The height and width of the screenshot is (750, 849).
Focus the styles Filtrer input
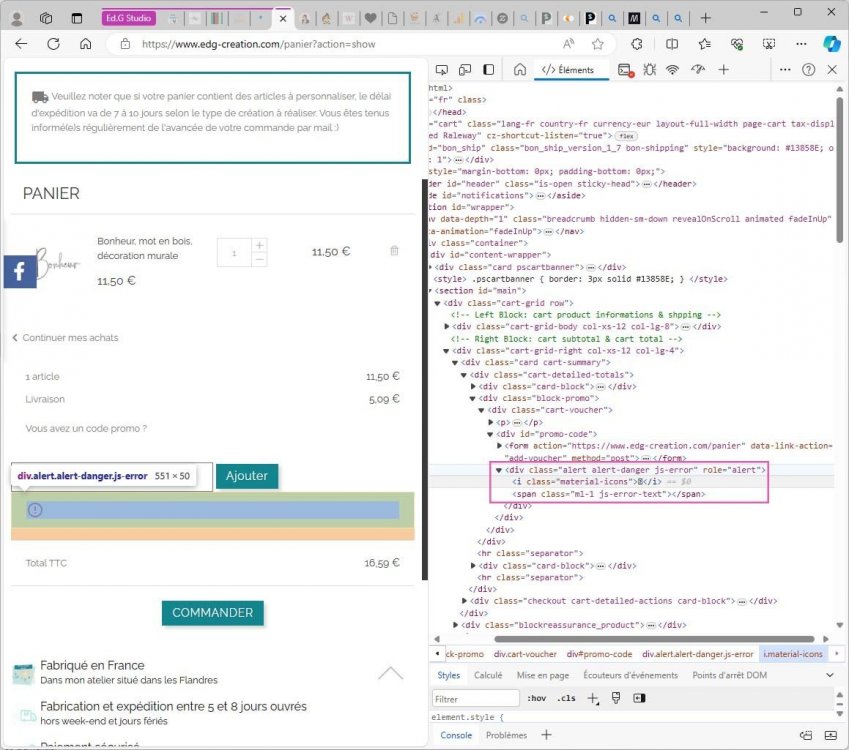tap(476, 699)
